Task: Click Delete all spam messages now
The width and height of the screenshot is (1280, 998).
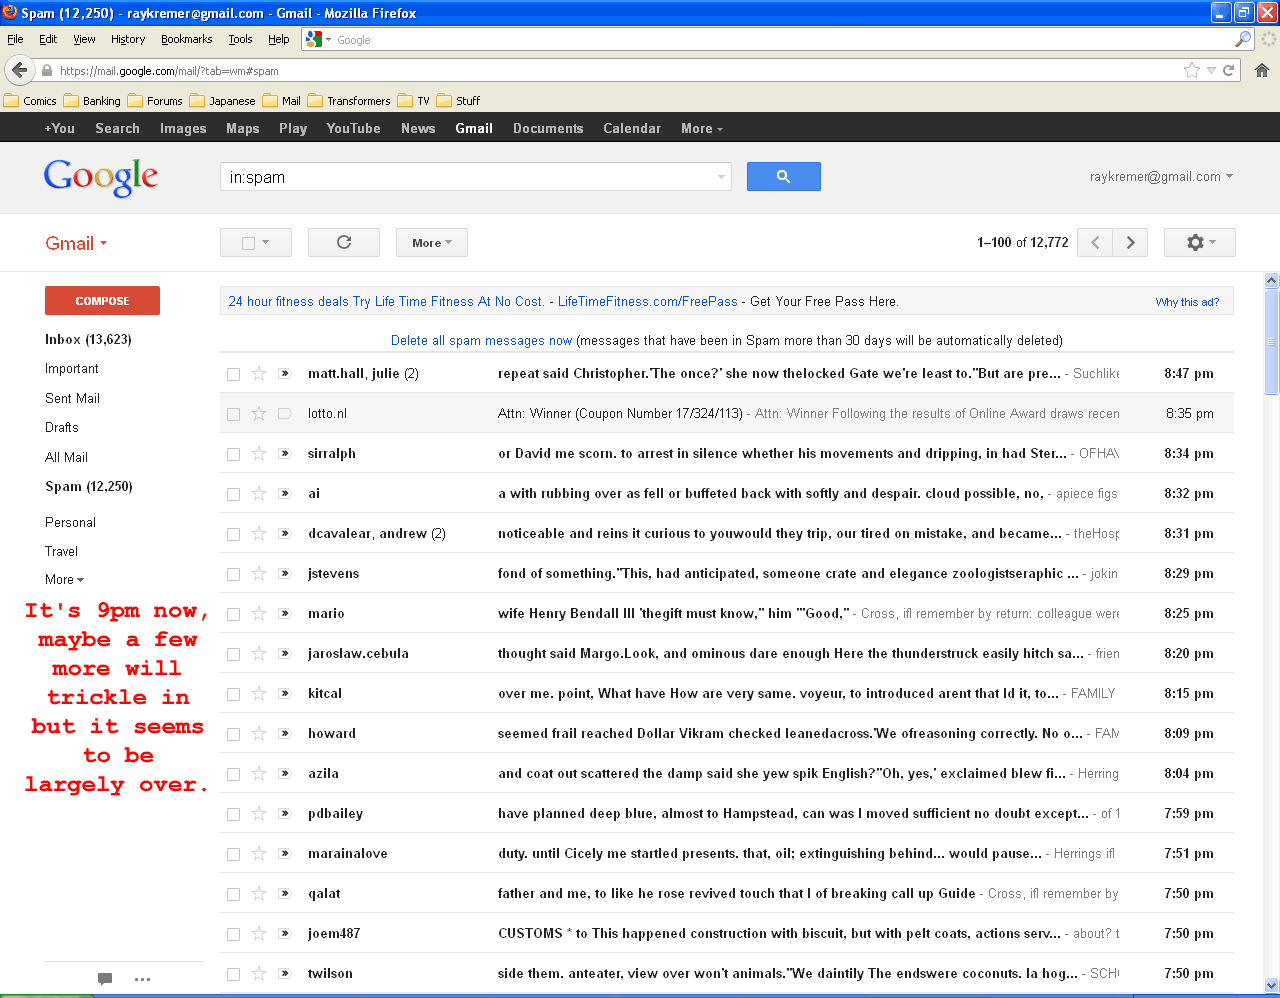Action: point(481,341)
